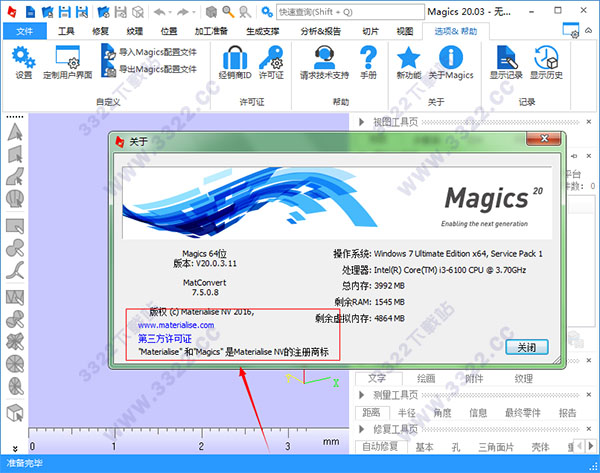The height and width of the screenshot is (473, 600).
Task: Select the 纹理 annotation tab
Action: pos(523,378)
